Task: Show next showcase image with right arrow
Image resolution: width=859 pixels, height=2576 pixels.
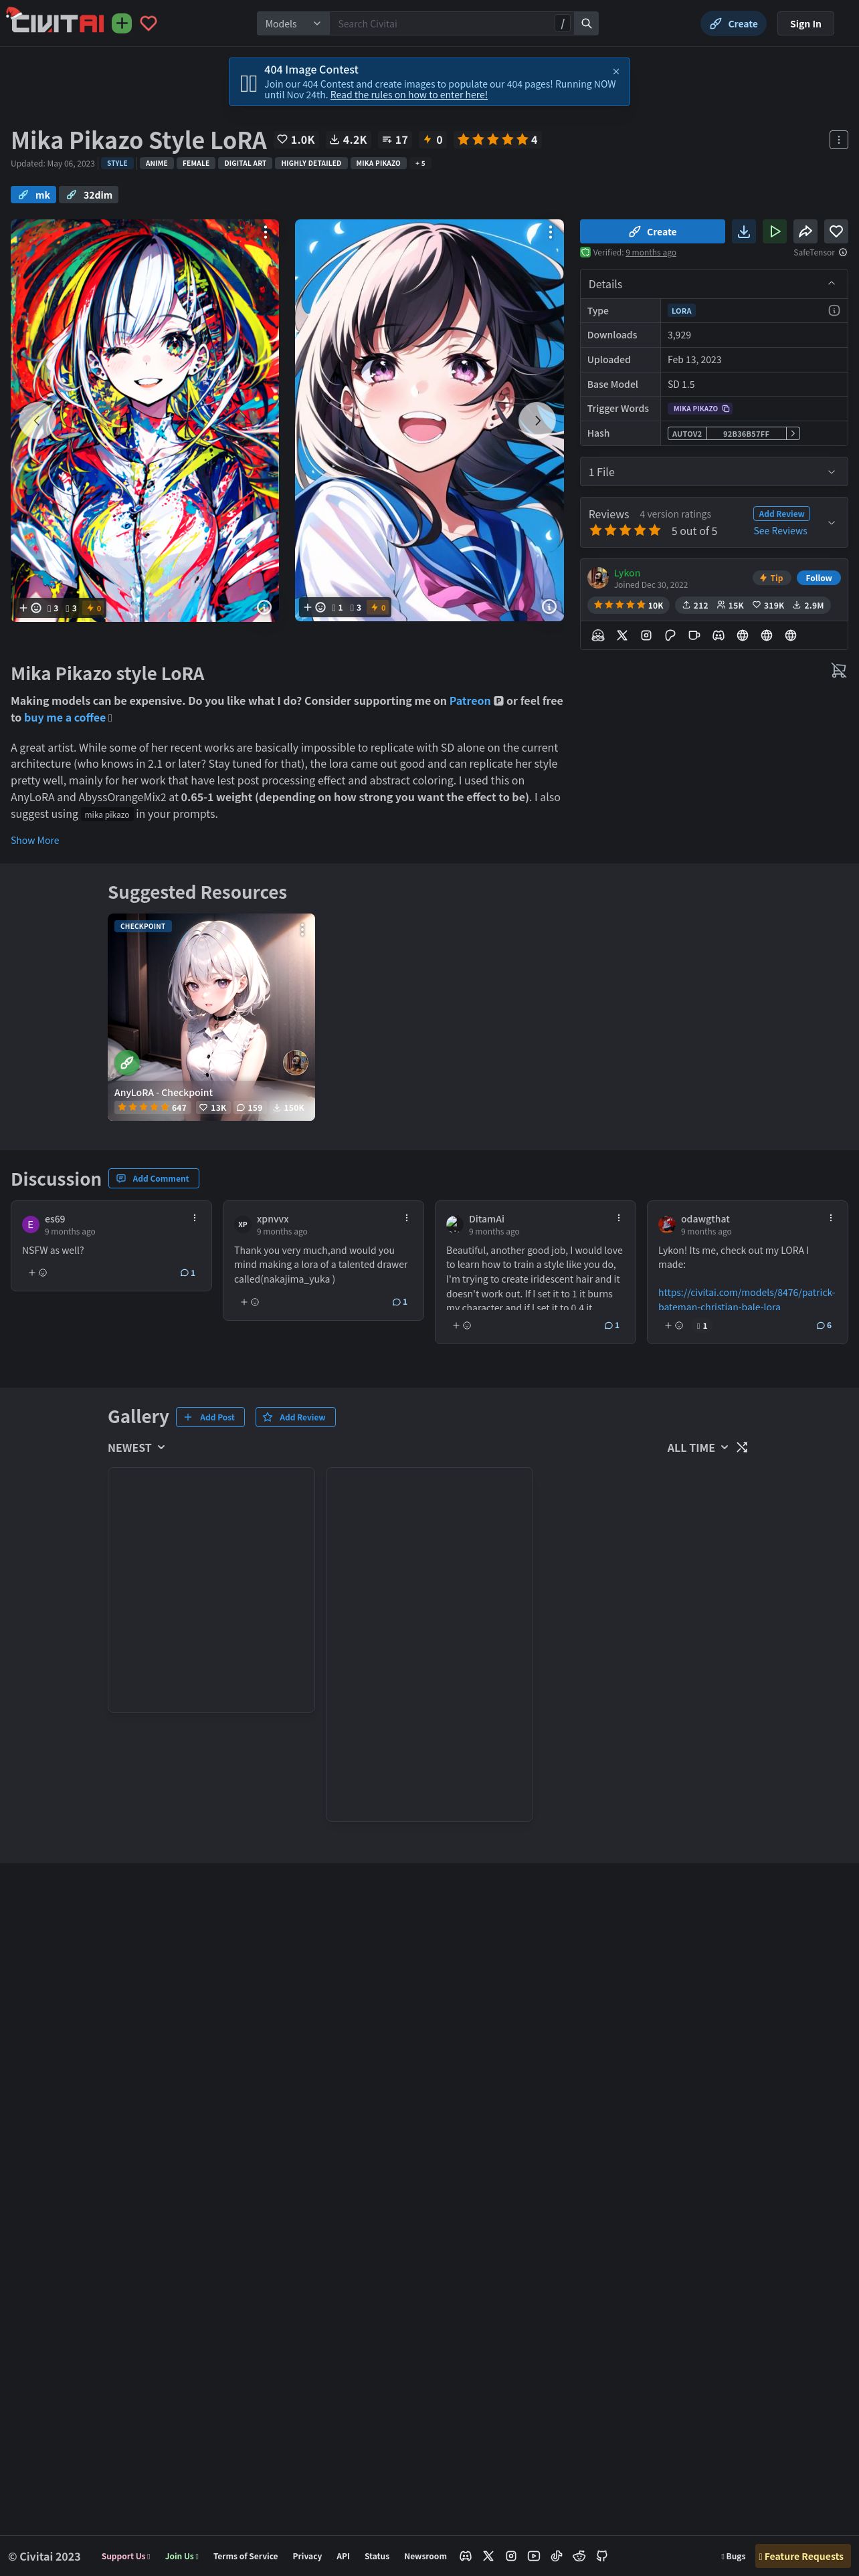Action: click(537, 420)
